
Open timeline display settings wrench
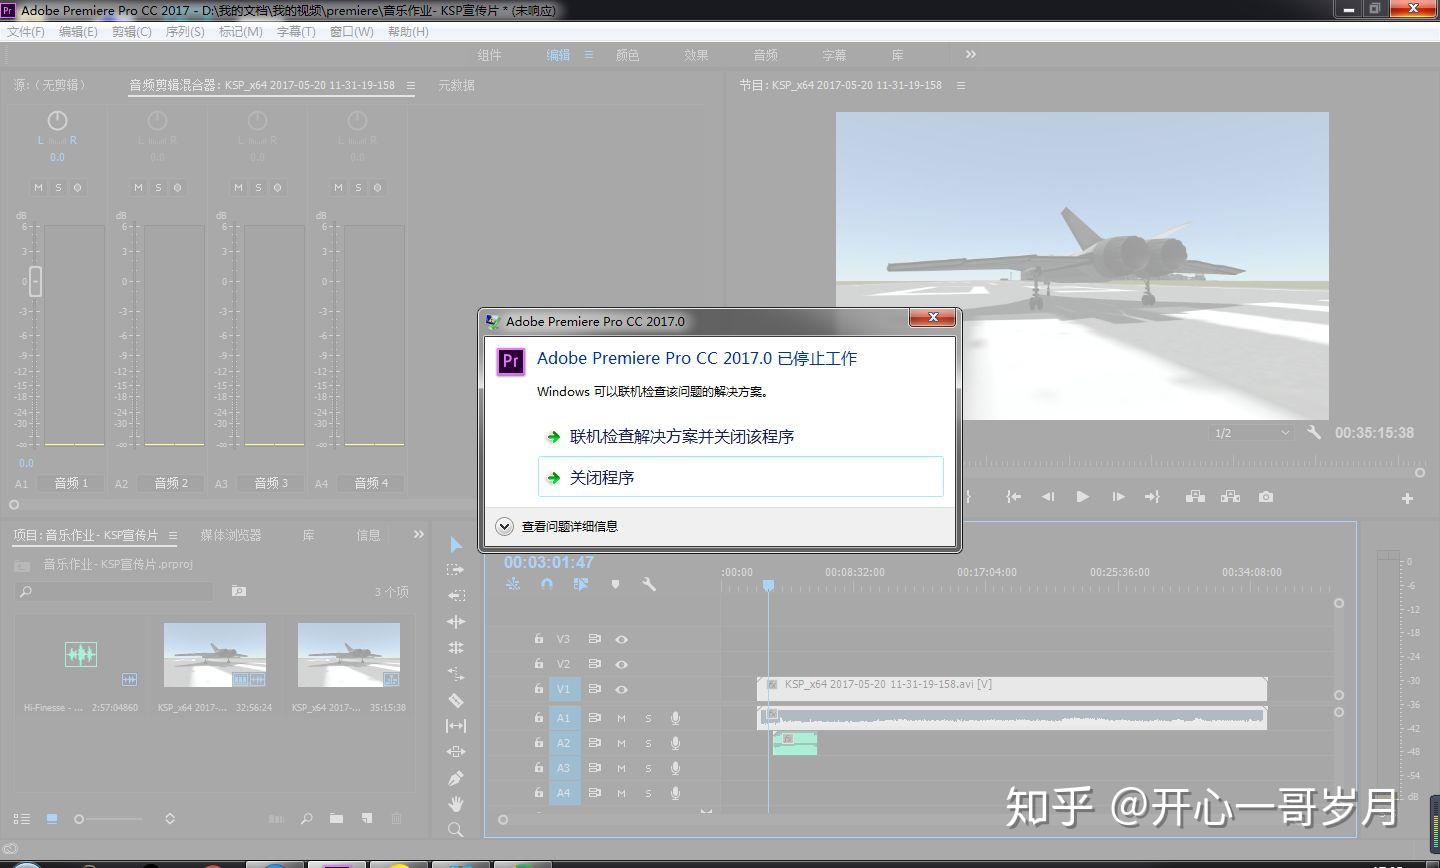649,584
